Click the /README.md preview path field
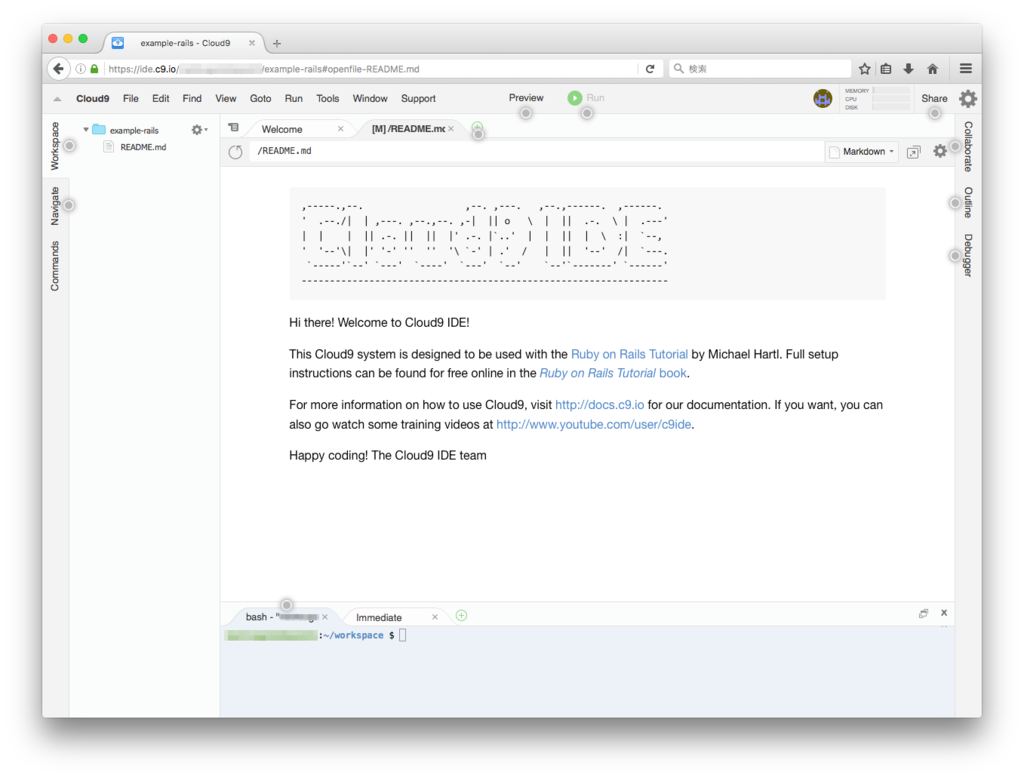The height and width of the screenshot is (778, 1024). pyautogui.click(x=536, y=151)
